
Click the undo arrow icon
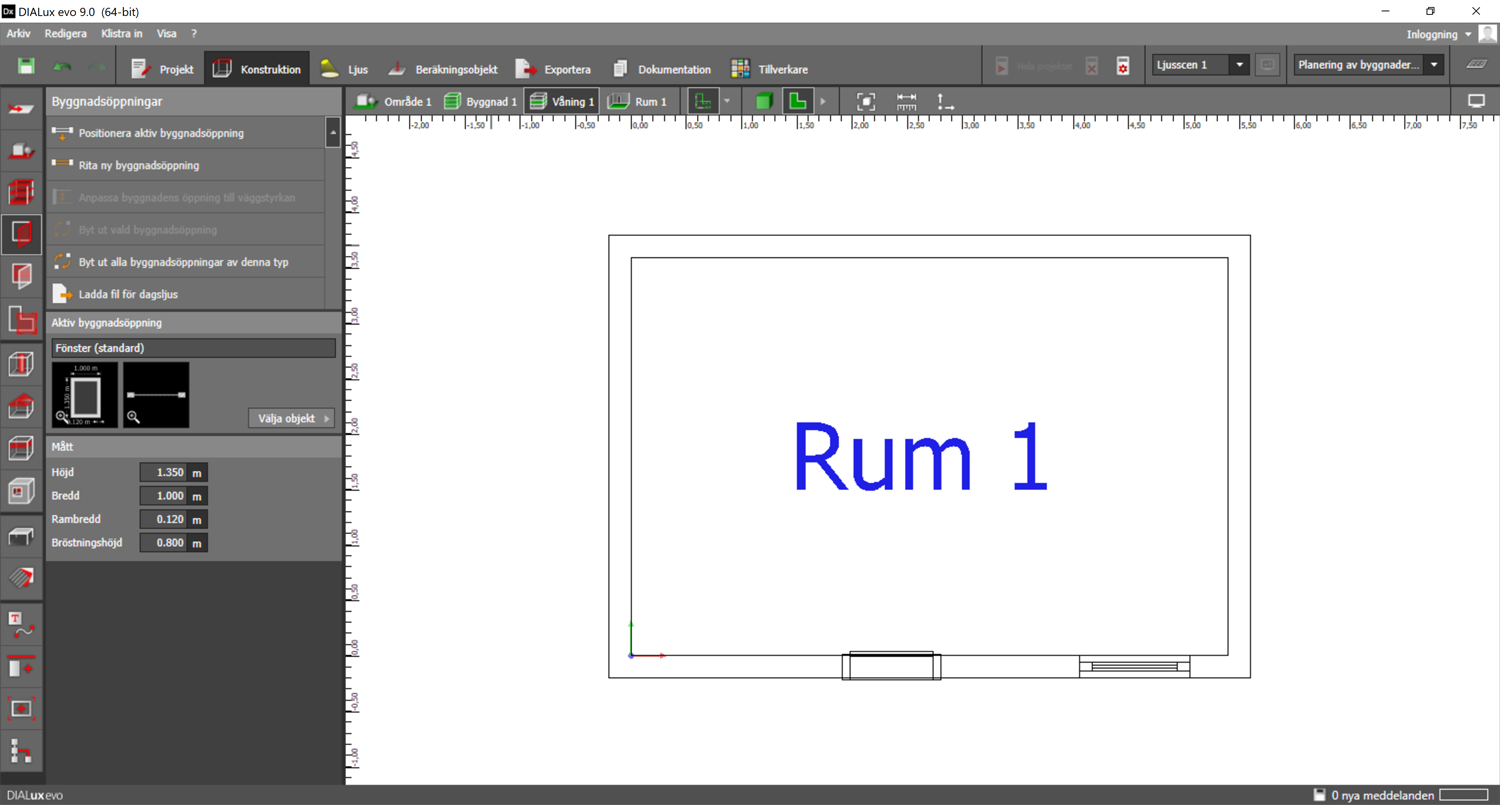click(x=62, y=67)
